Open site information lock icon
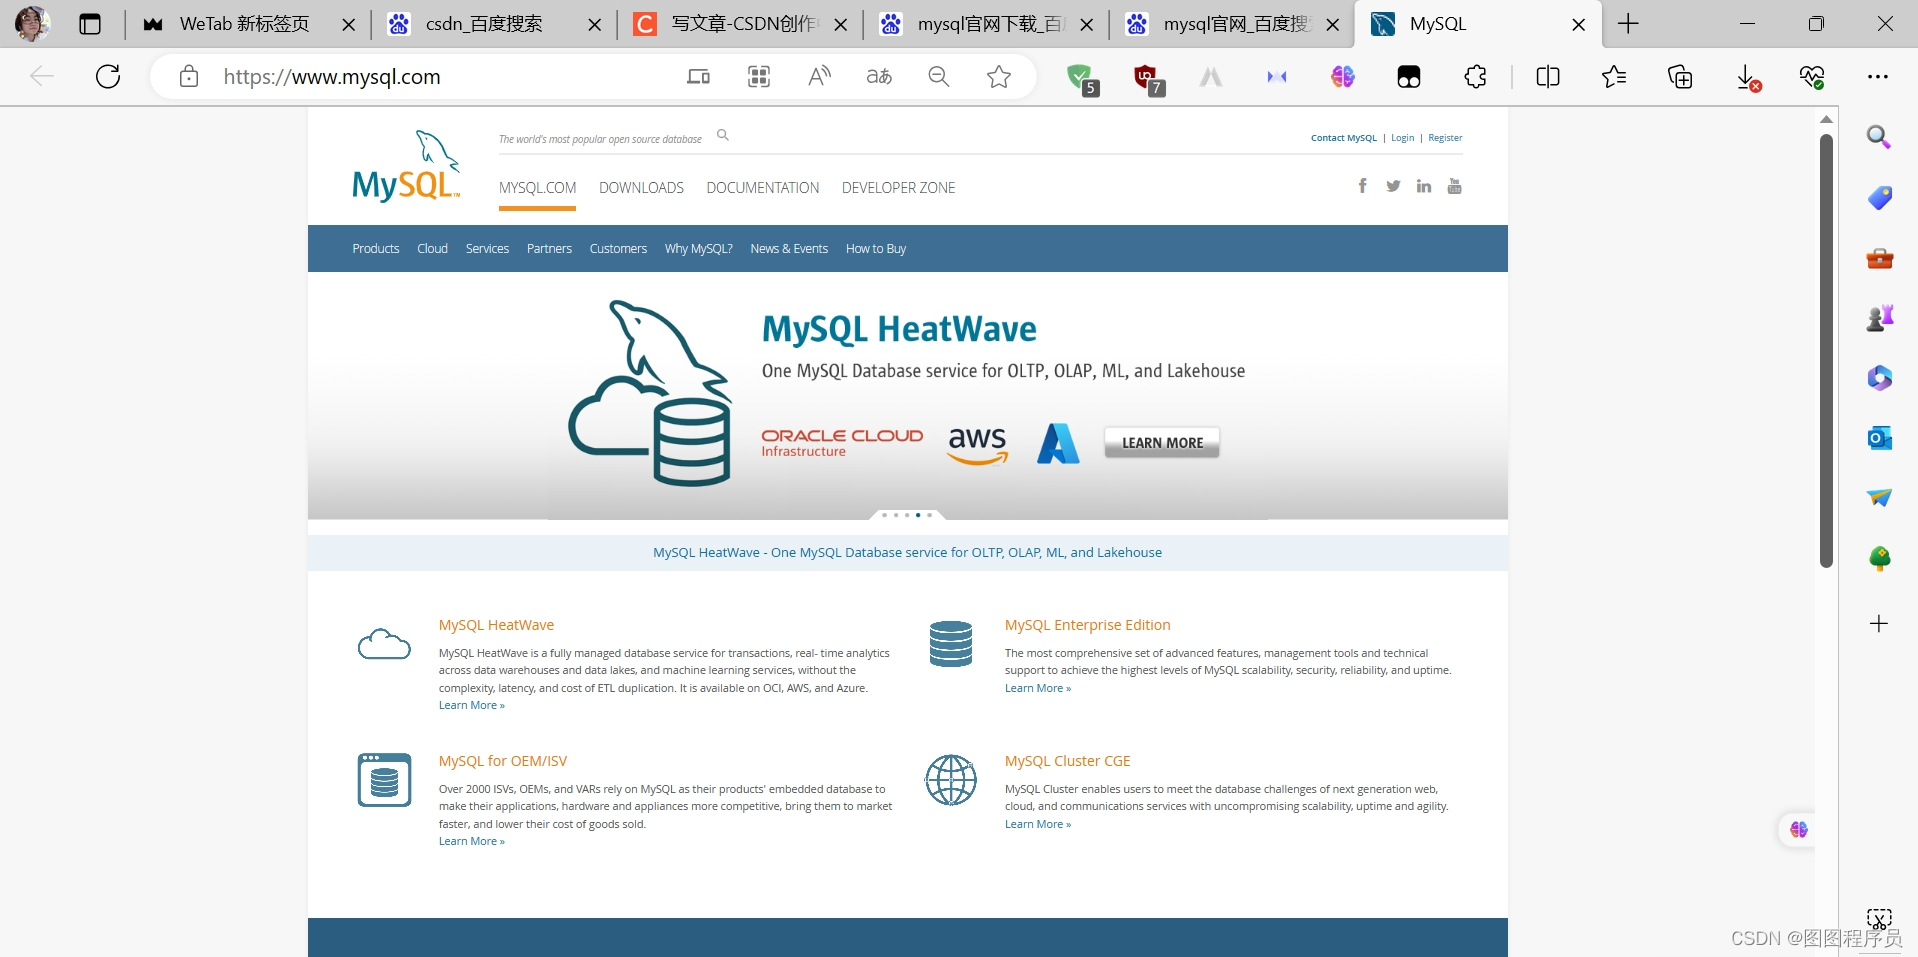The height and width of the screenshot is (957, 1918). coord(189,77)
